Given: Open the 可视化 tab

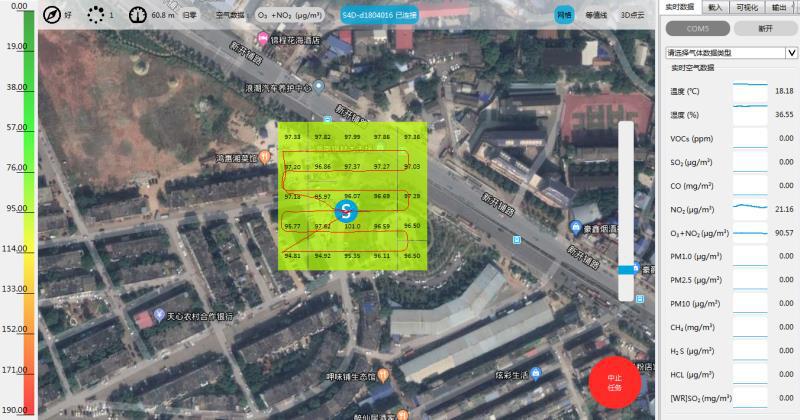Looking at the screenshot, I should 746,6.
